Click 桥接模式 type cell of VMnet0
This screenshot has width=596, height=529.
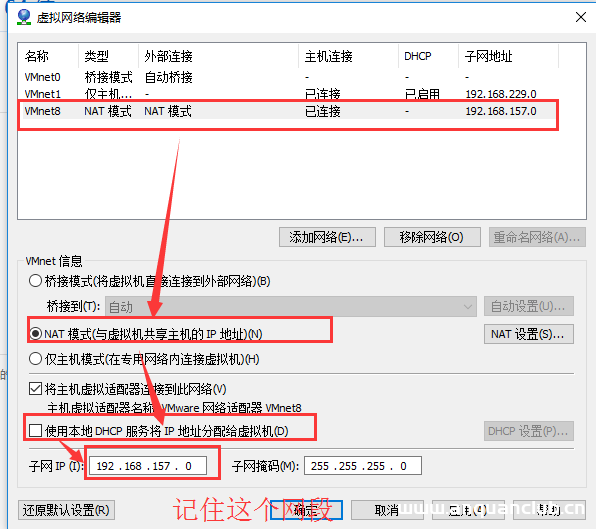point(108,77)
